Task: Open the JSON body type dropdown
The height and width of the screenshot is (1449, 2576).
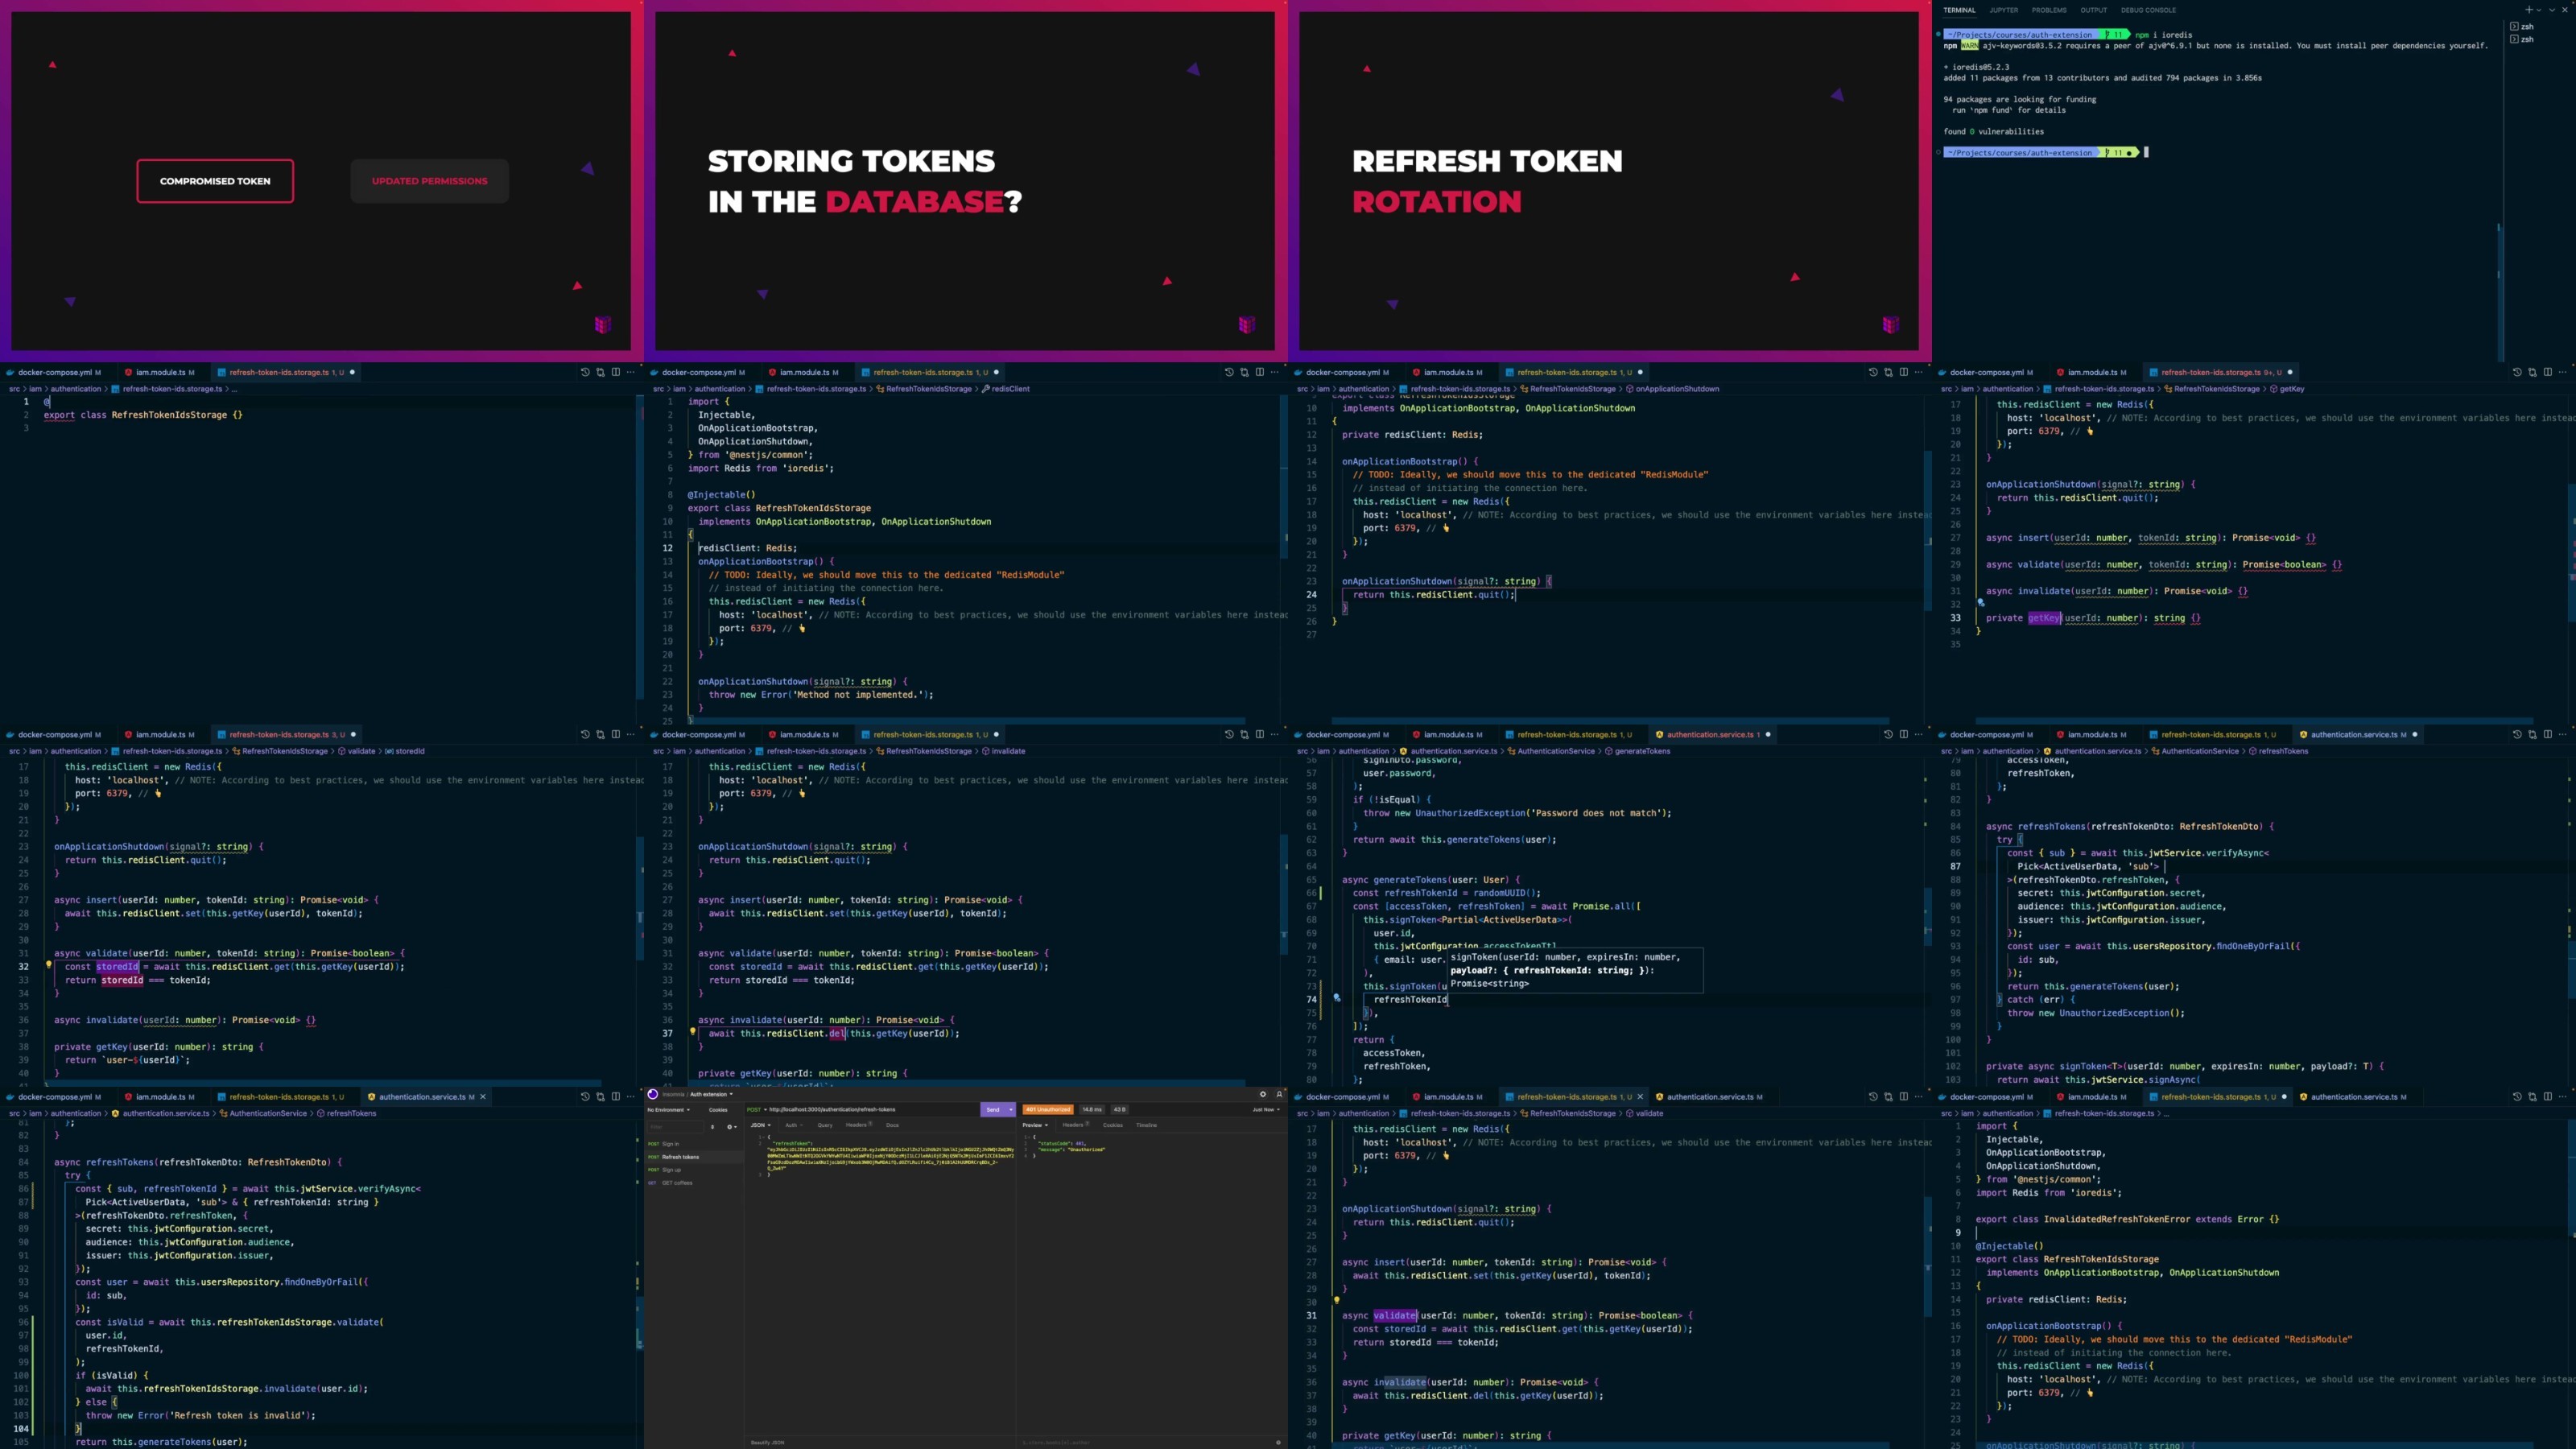Action: pos(761,1125)
